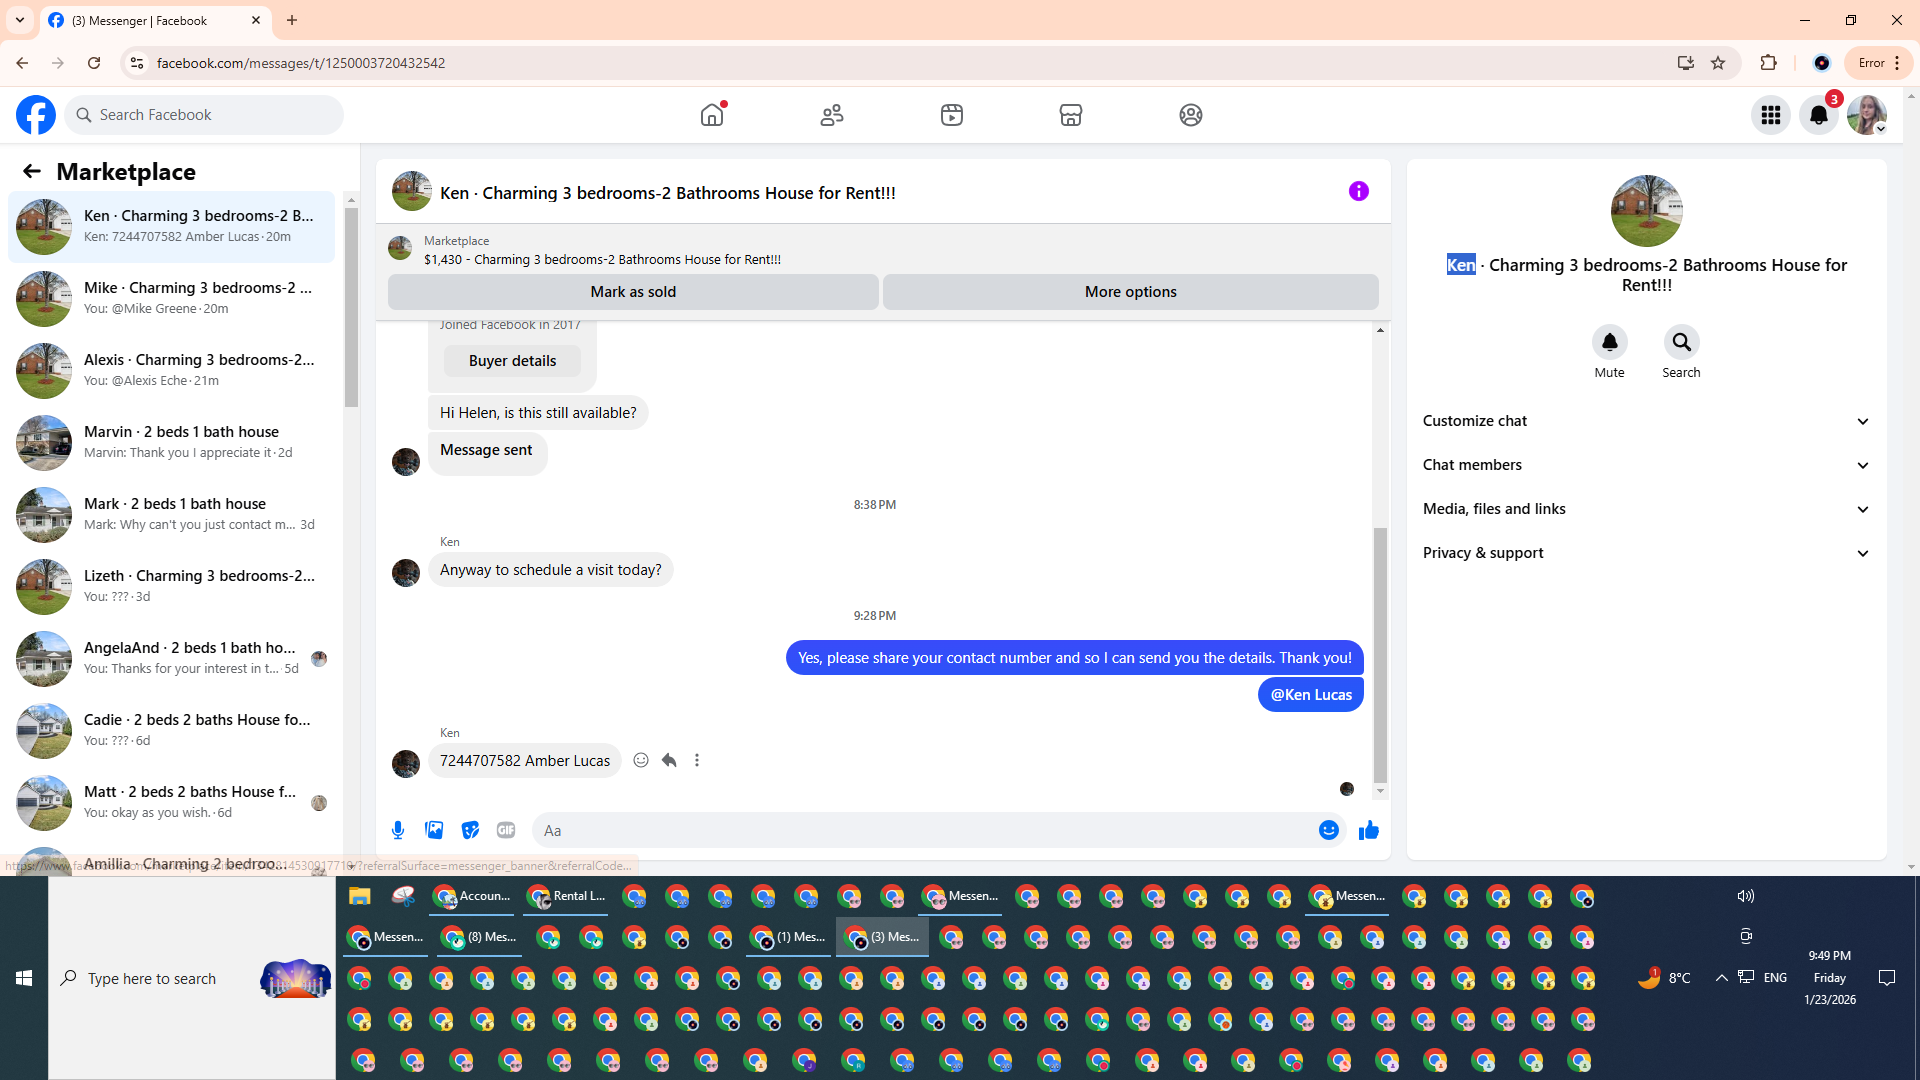Expand Media, files and links section
The width and height of the screenshot is (1920, 1080).
pos(1646,509)
